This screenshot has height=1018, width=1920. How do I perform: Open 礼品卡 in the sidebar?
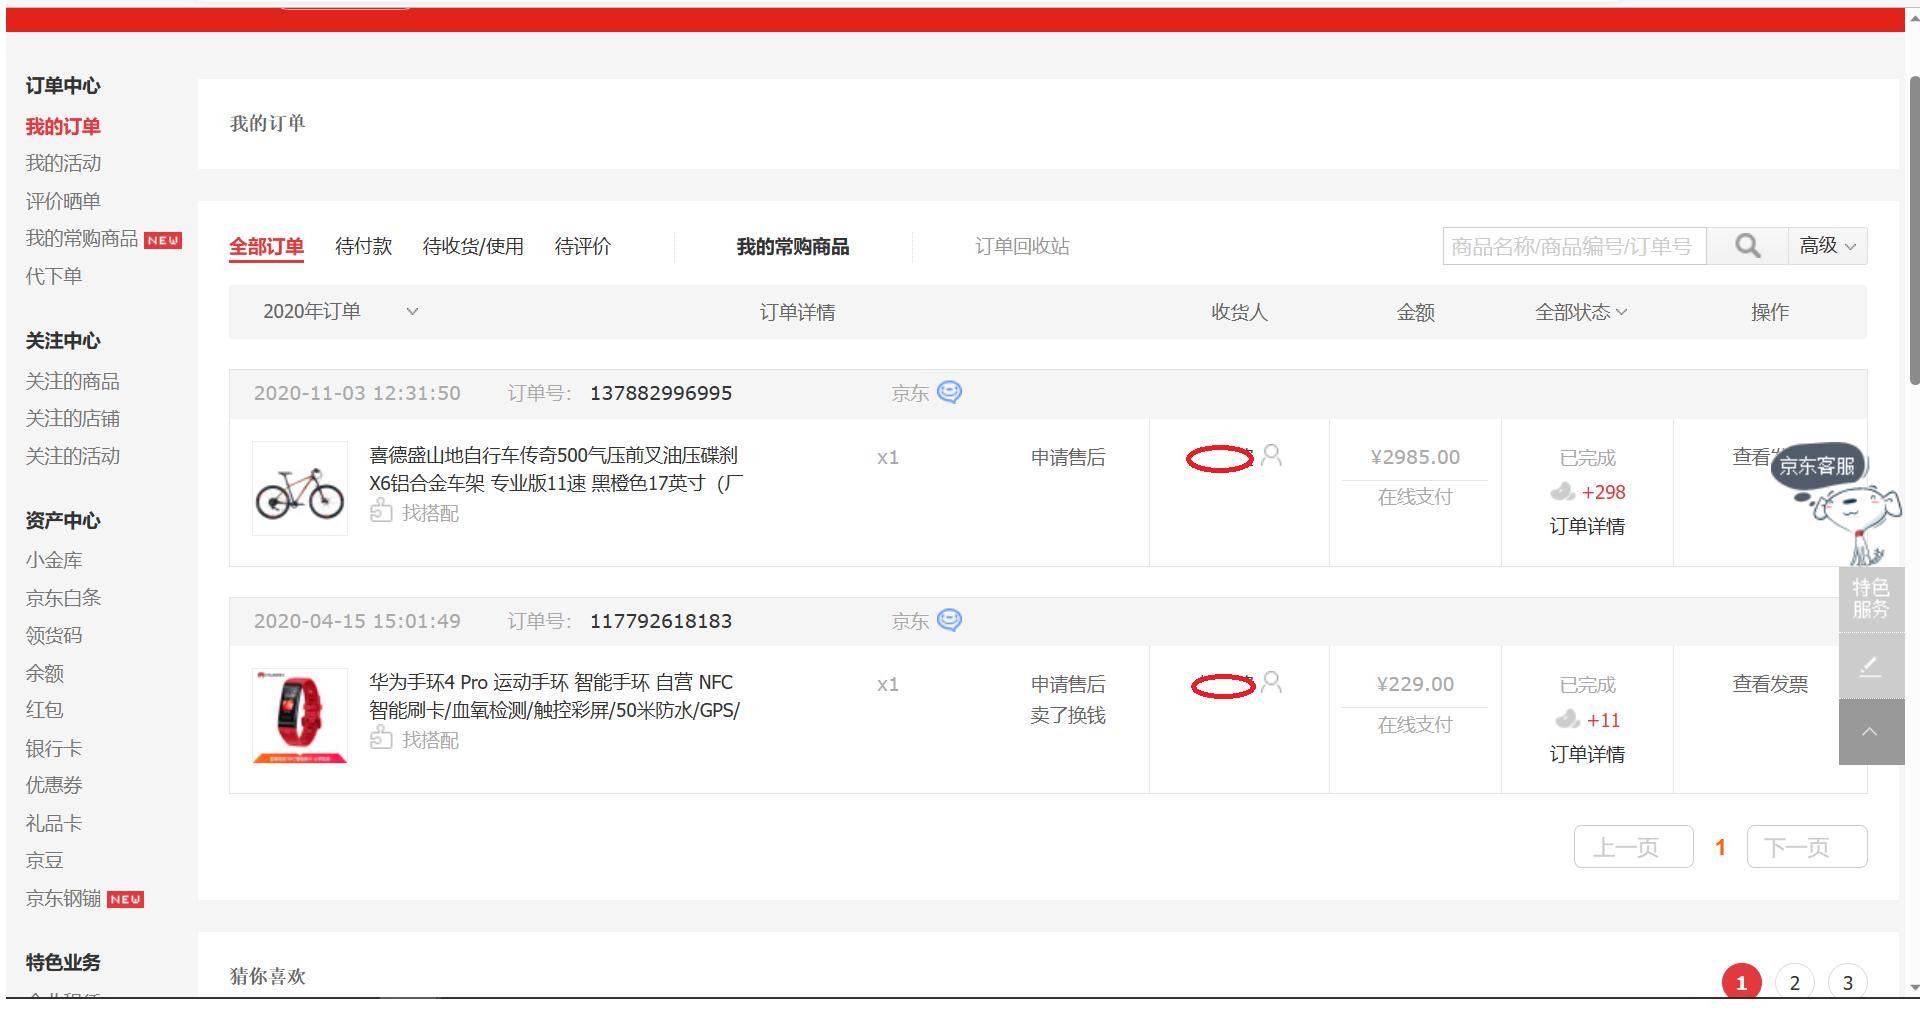pos(54,823)
